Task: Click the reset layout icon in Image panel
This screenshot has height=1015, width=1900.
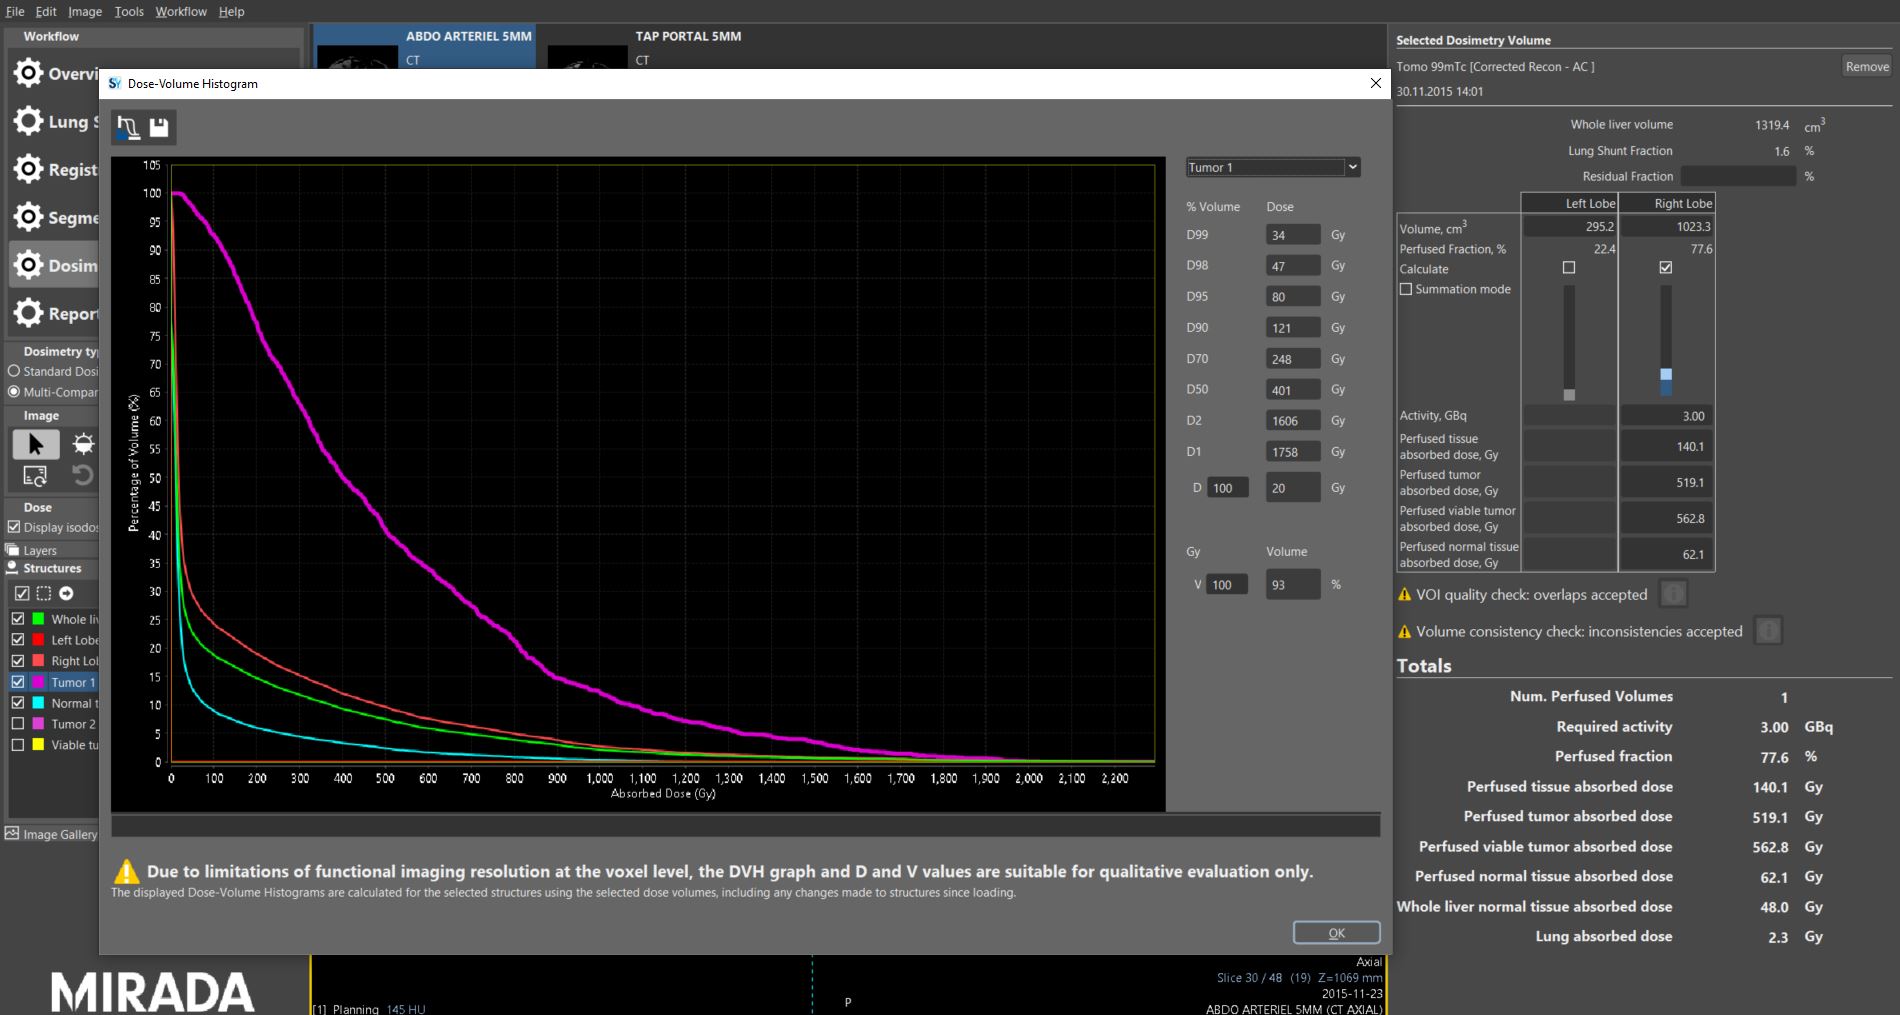Action: 36,476
